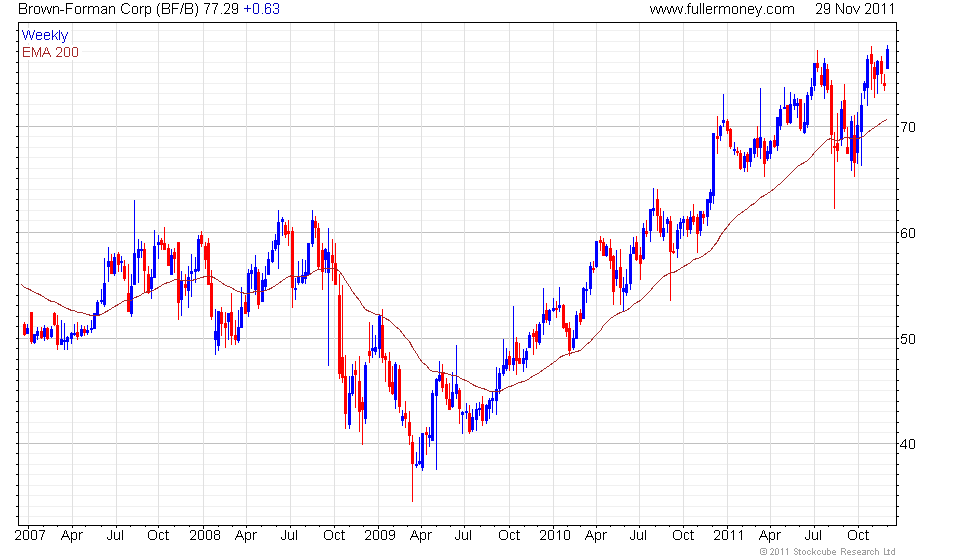Click the 2009 year axis label
The image size is (980, 560).
click(380, 536)
